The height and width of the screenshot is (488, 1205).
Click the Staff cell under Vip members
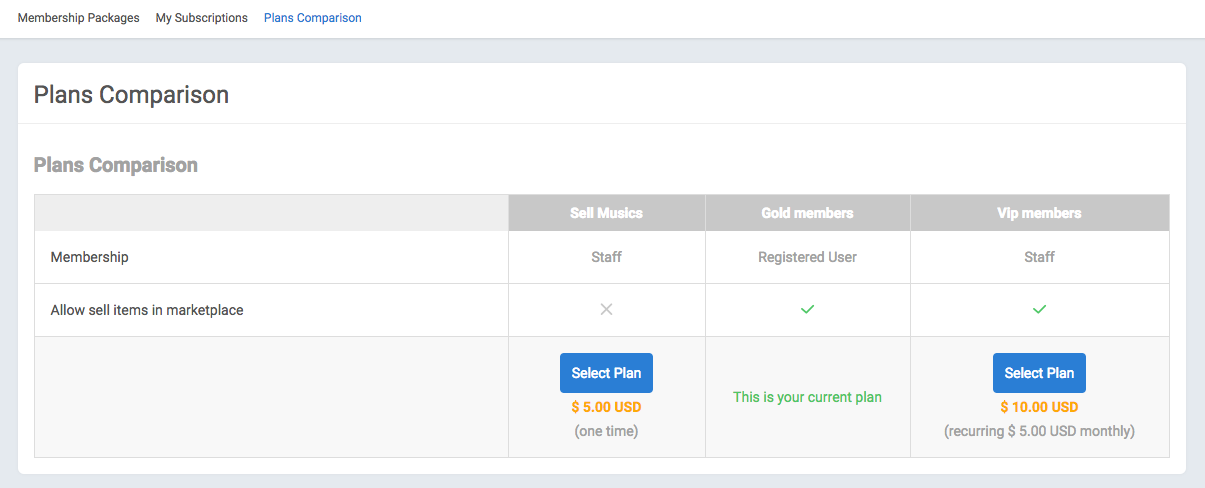(x=1039, y=257)
